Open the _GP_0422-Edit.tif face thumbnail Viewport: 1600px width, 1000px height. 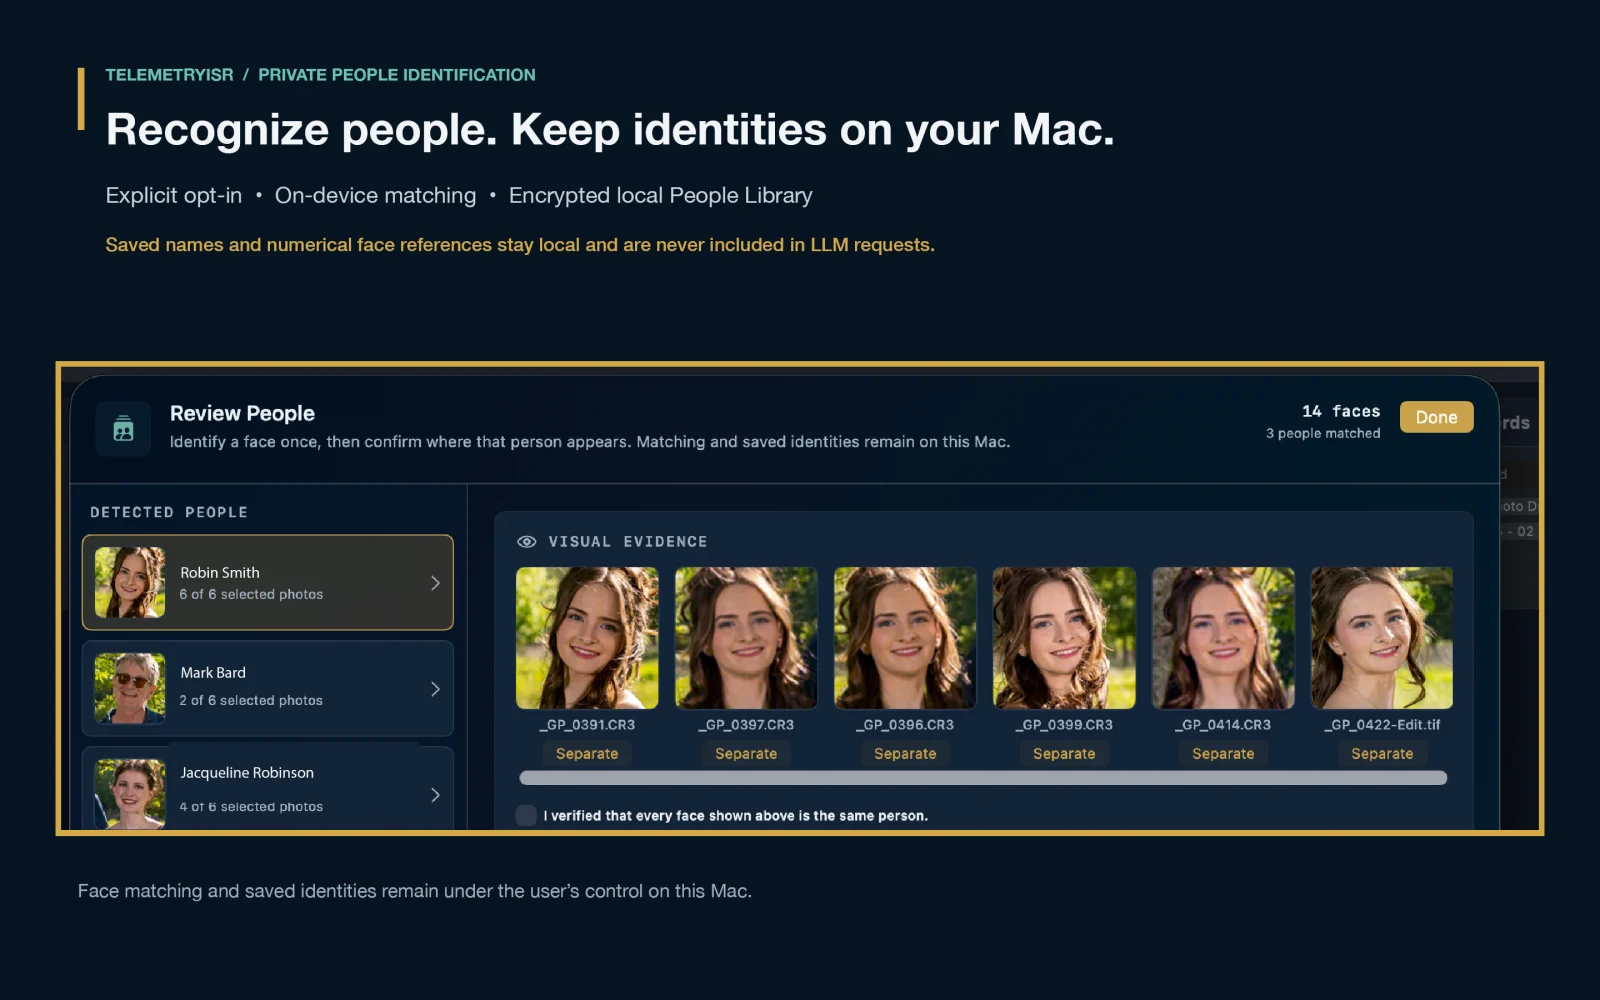pyautogui.click(x=1382, y=638)
